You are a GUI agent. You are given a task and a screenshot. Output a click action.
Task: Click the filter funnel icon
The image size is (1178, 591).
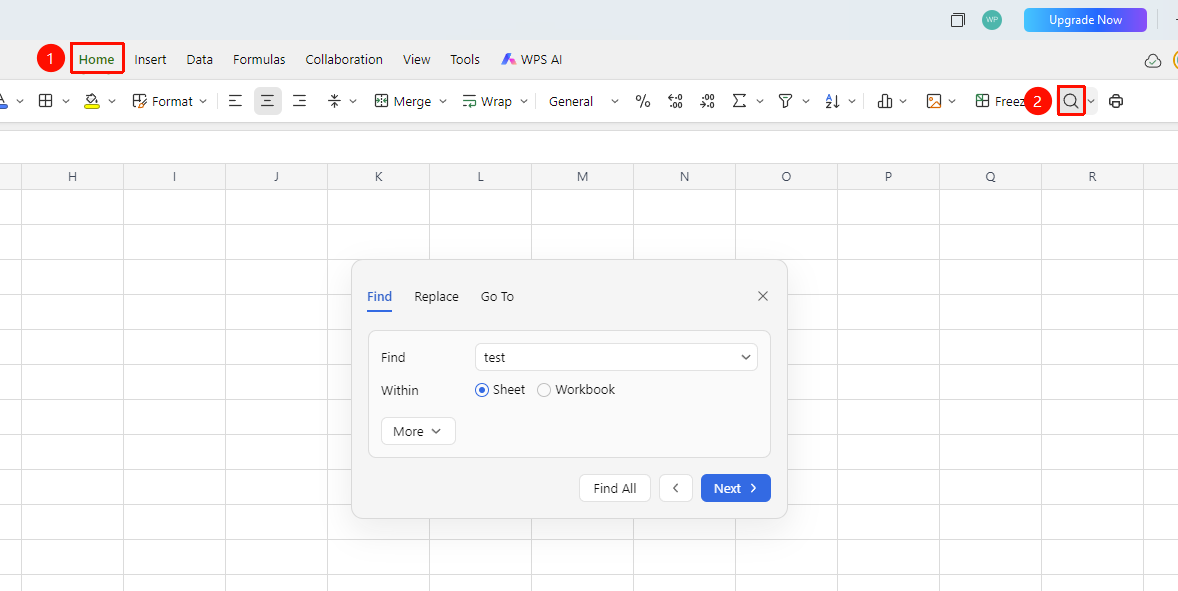pyautogui.click(x=785, y=101)
